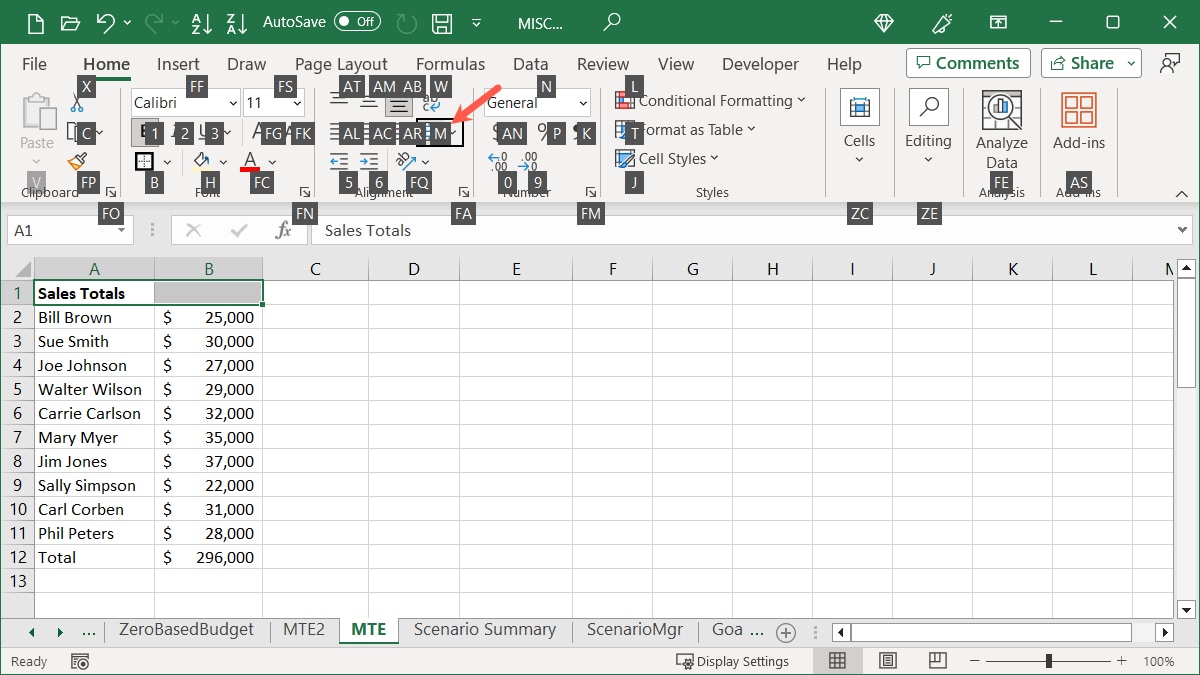Click the Undo arrow in title bar
1200x675 pixels.
pyautogui.click(x=105, y=22)
